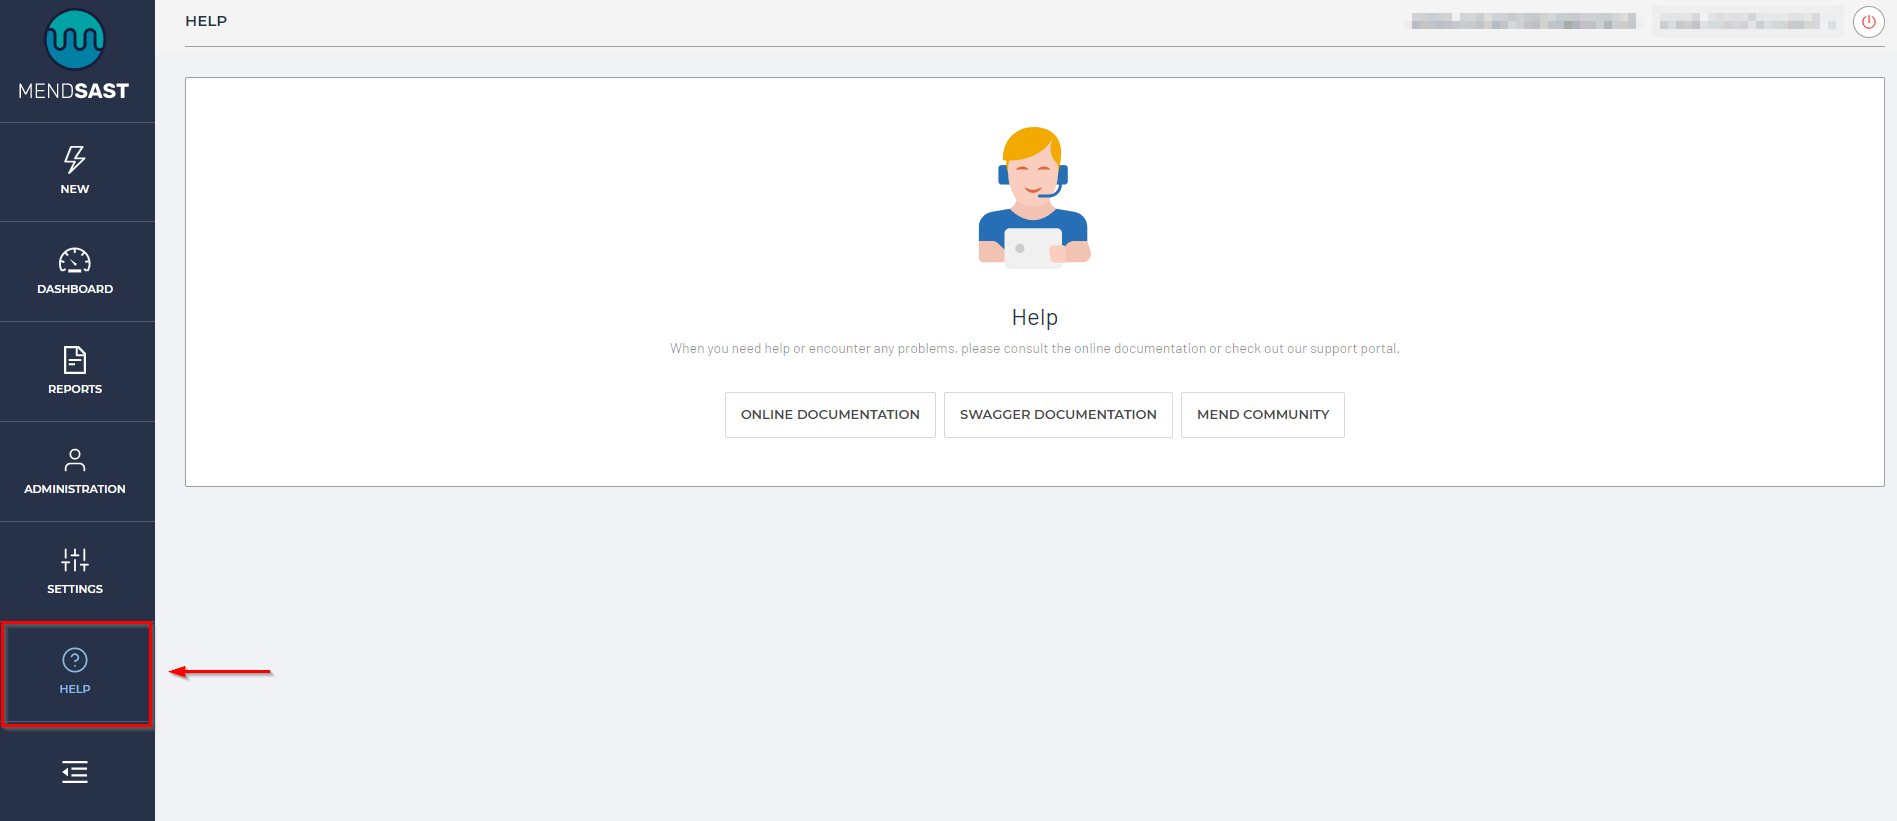Open Online Documentation
The image size is (1897, 821).
click(830, 415)
